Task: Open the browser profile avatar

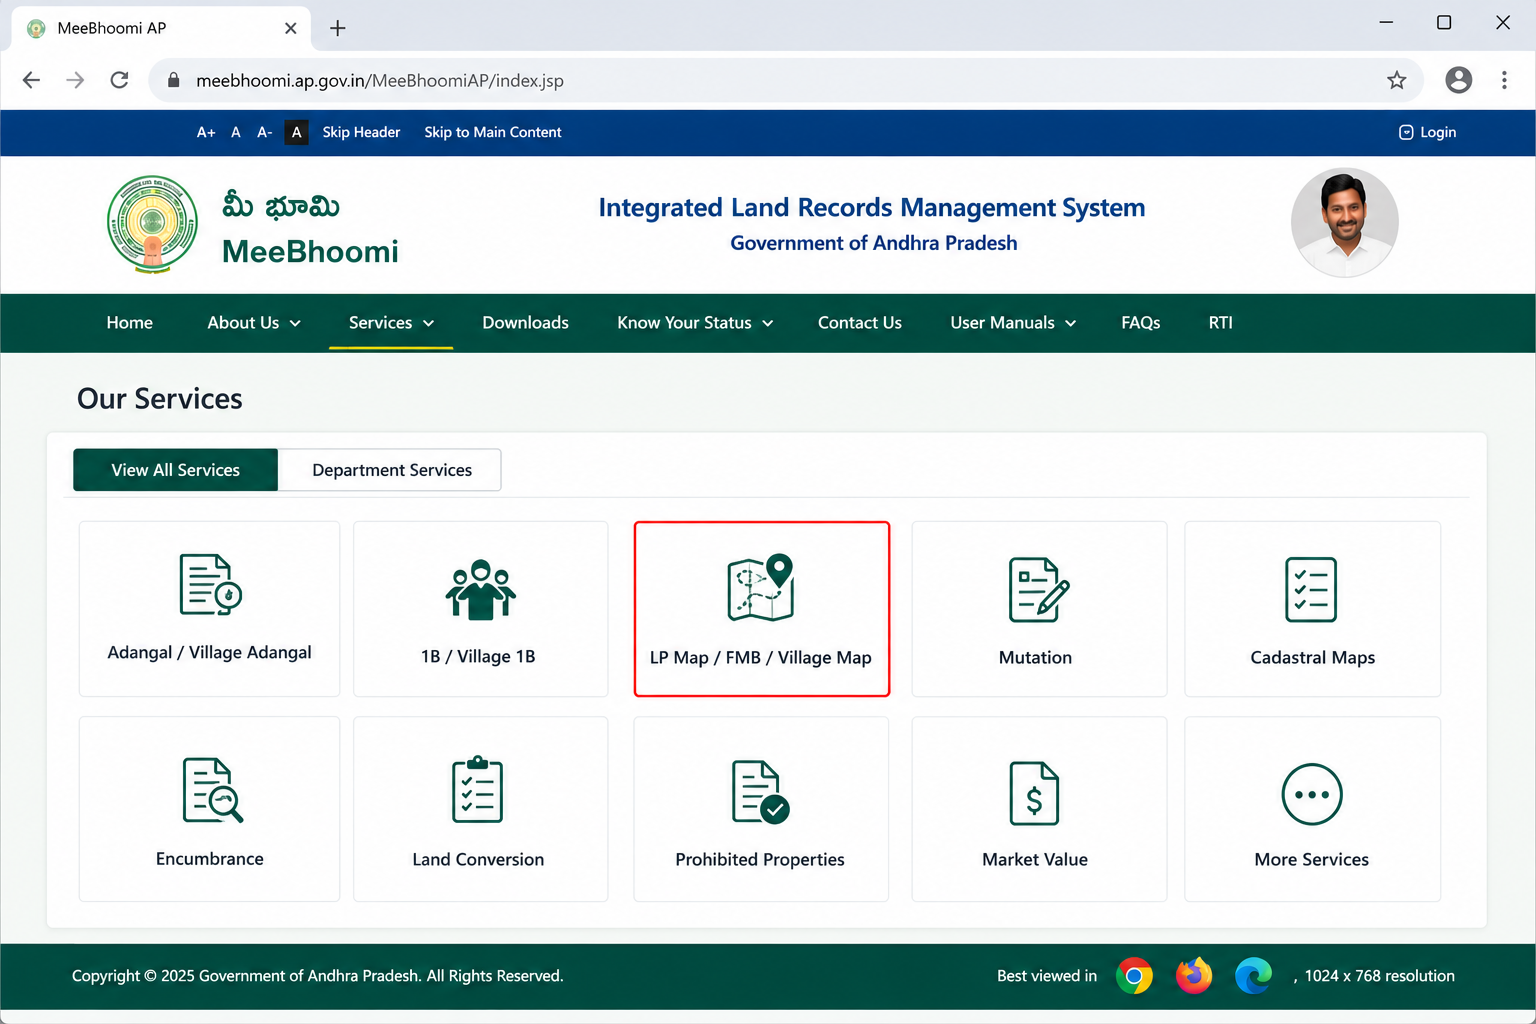Action: click(1459, 80)
